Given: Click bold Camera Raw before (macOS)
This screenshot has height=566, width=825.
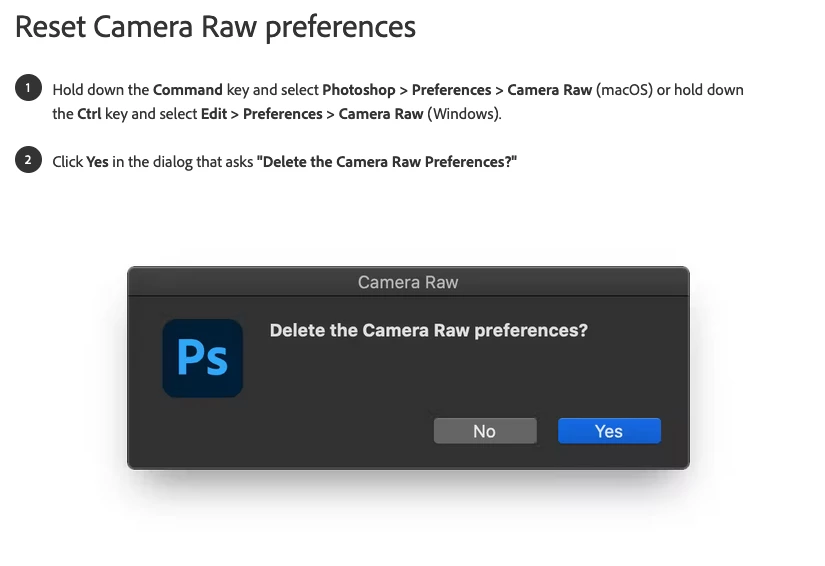Looking at the screenshot, I should (550, 90).
